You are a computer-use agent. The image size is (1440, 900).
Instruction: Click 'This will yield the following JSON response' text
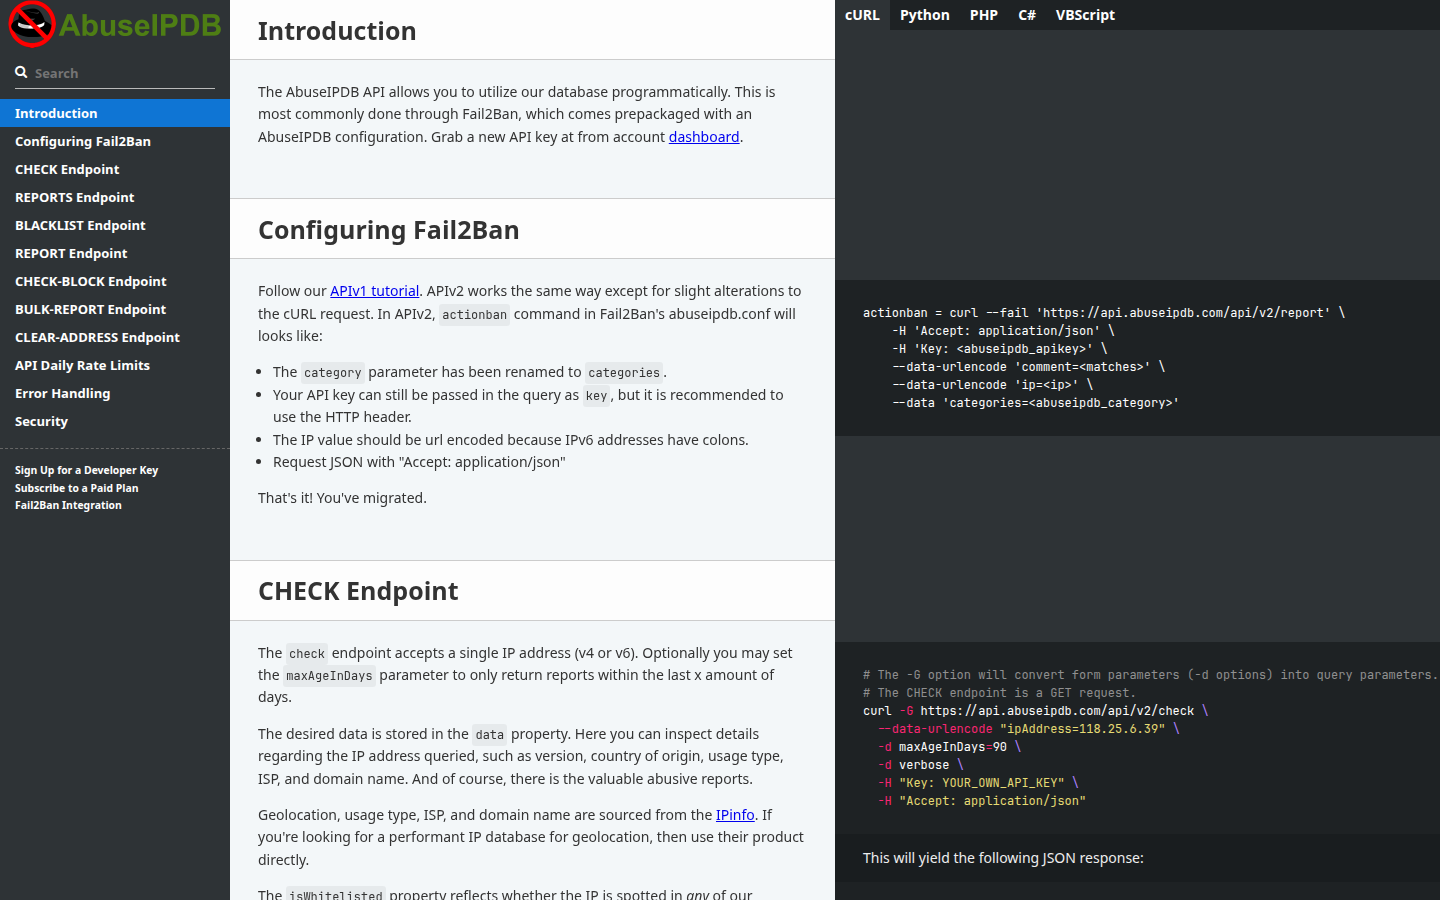pos(1003,858)
